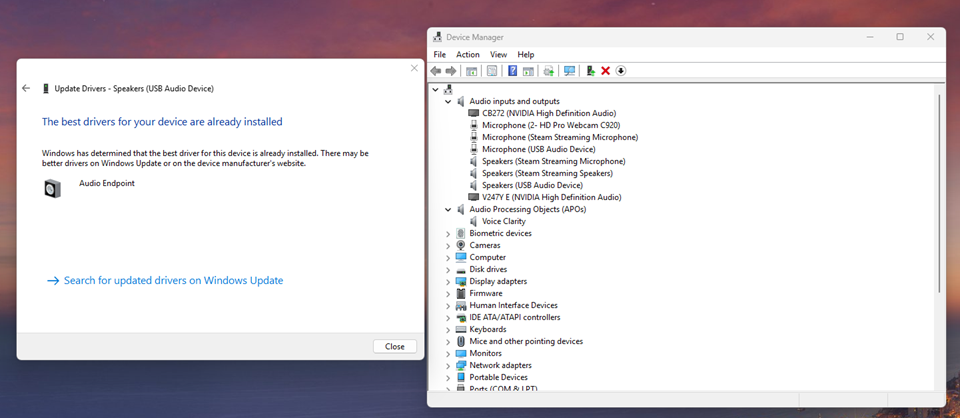Screen dimensions: 960x418
Task: Click the Mice and other pointing devices icon
Action: [461, 341]
